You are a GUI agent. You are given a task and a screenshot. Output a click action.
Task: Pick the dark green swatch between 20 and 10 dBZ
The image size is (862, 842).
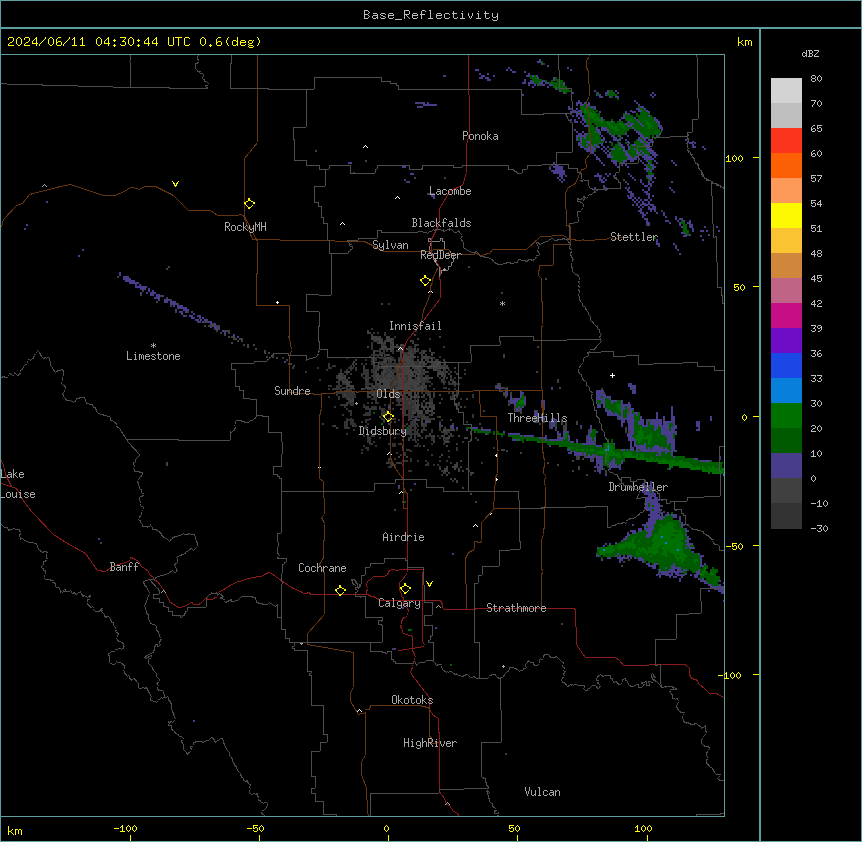(x=786, y=441)
